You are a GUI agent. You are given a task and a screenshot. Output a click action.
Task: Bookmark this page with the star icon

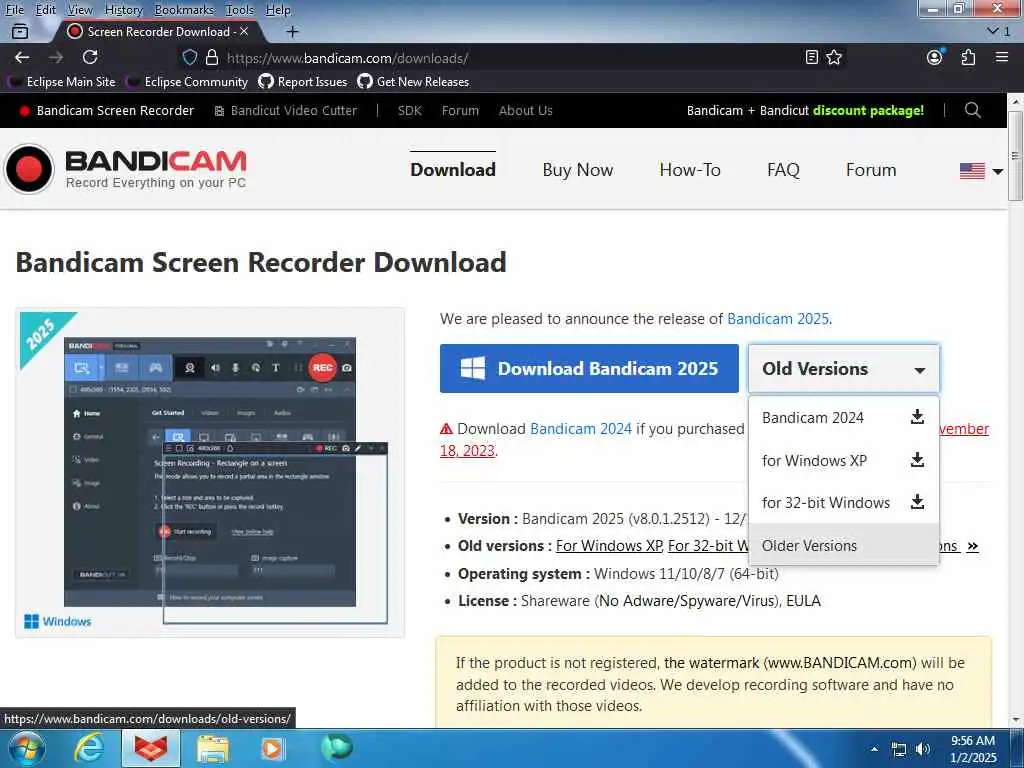click(834, 57)
